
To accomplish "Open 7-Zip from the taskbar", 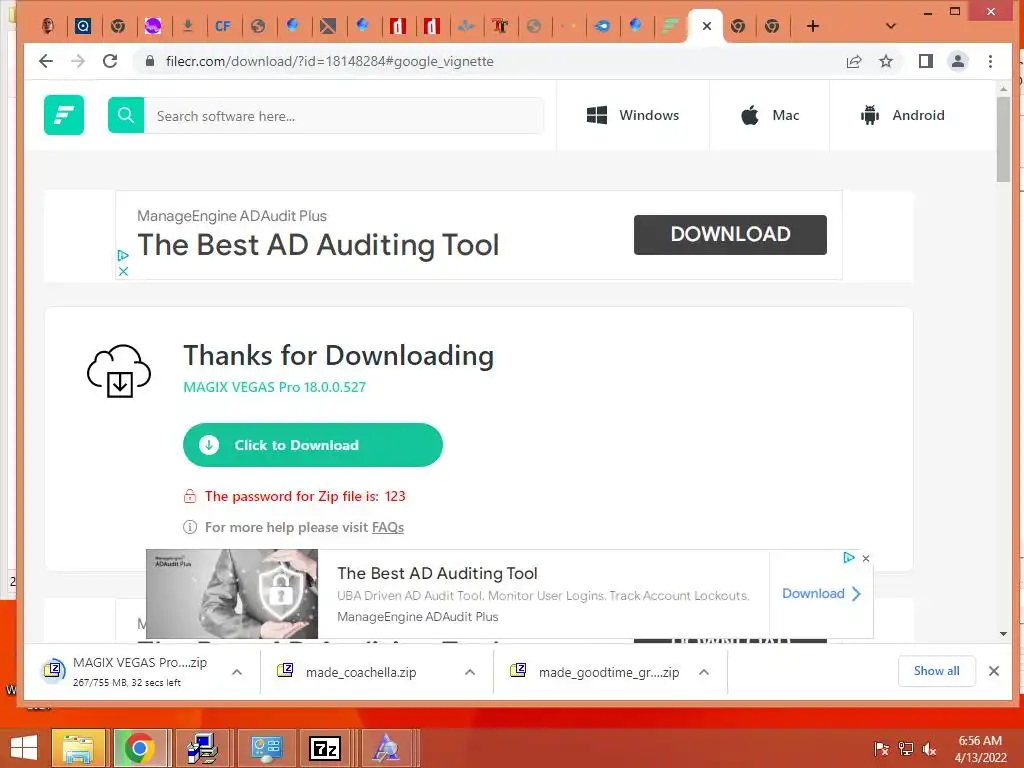I will click(325, 748).
